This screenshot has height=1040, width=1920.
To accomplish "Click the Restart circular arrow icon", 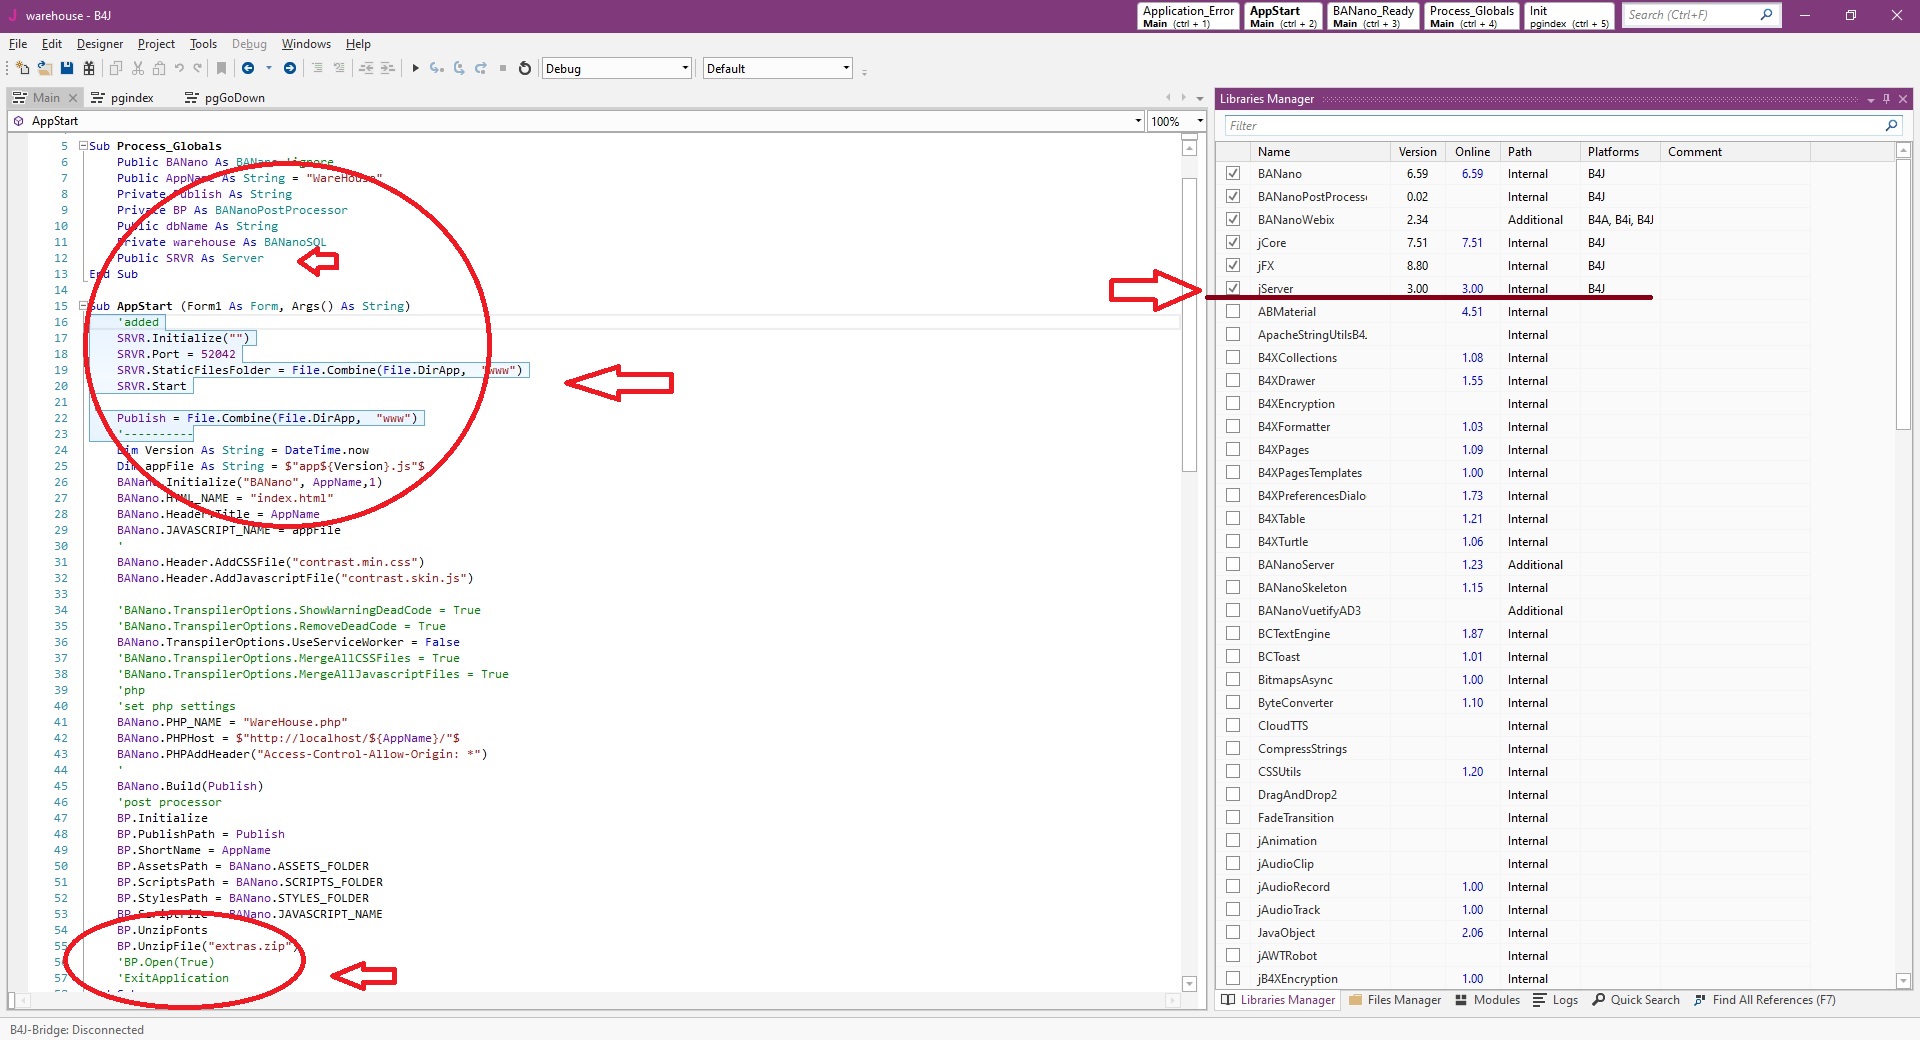I will pyautogui.click(x=524, y=68).
